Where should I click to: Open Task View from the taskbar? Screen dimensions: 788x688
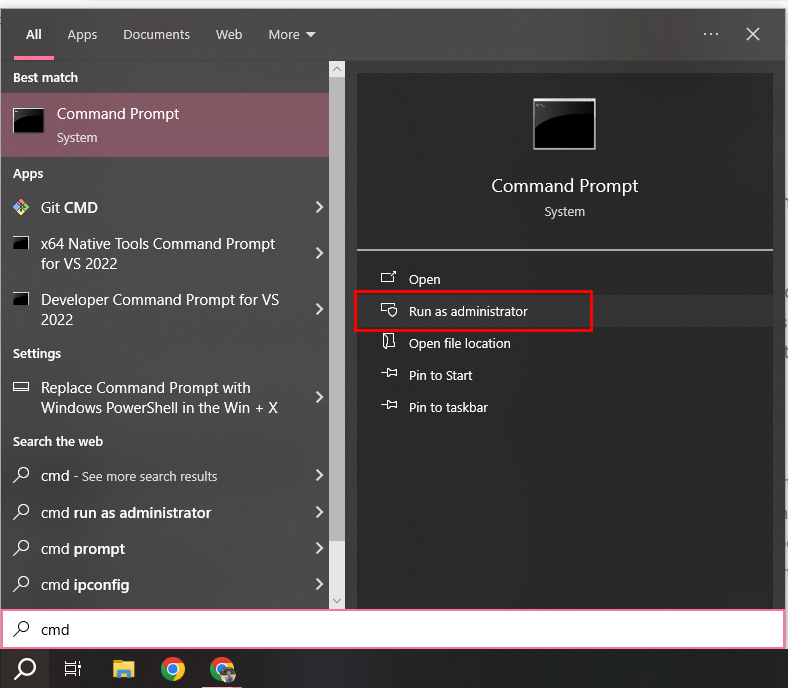(x=73, y=669)
